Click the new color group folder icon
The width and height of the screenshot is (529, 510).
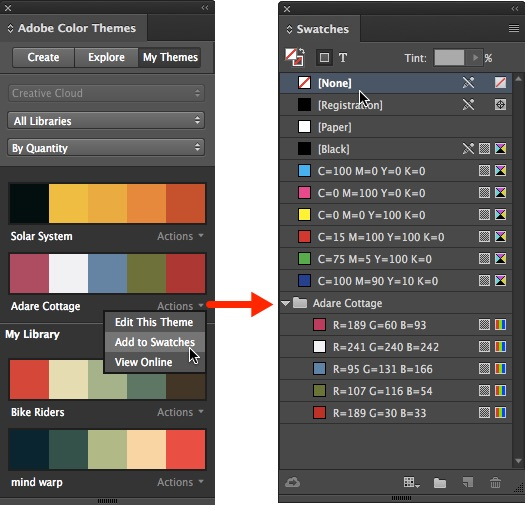point(440,483)
